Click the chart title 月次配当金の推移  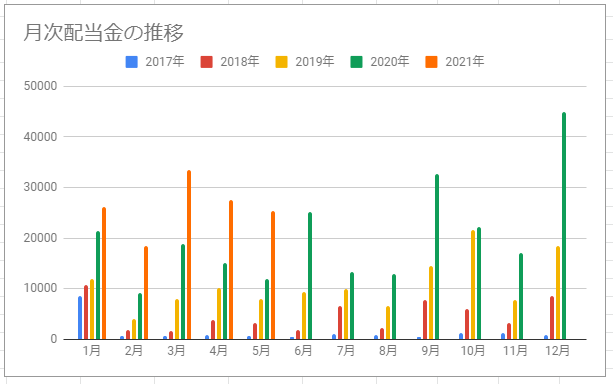coord(104,32)
